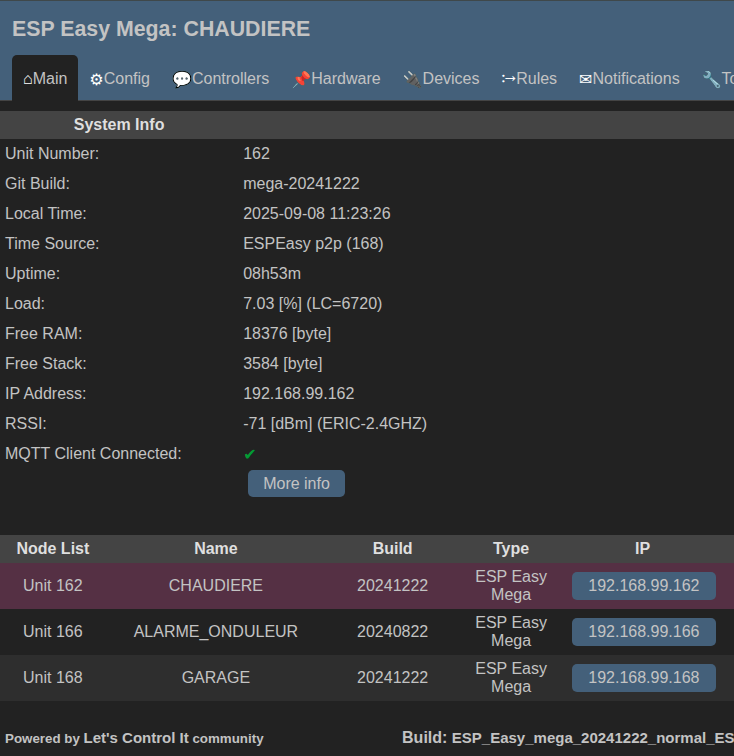Click the Tools wrench icon
The width and height of the screenshot is (734, 756).
point(711,80)
